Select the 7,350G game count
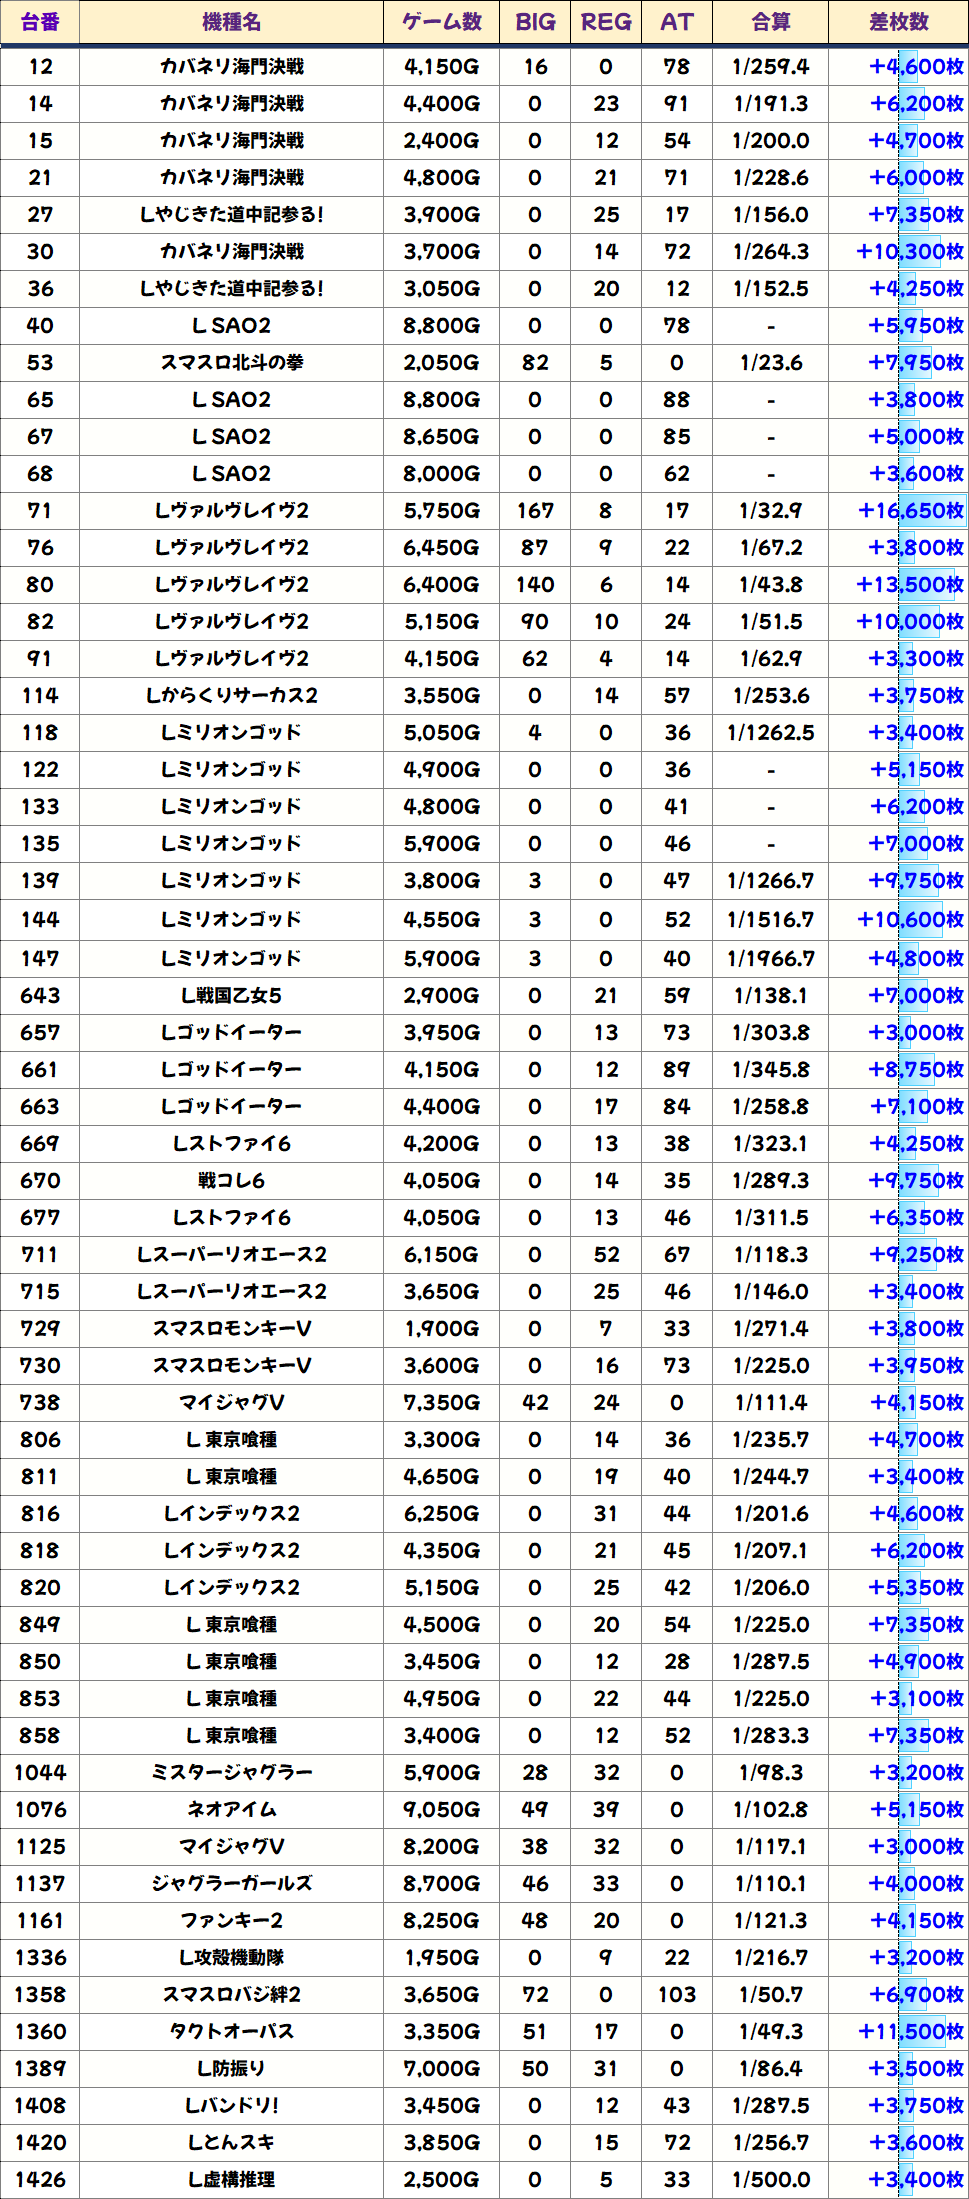 point(441,1403)
